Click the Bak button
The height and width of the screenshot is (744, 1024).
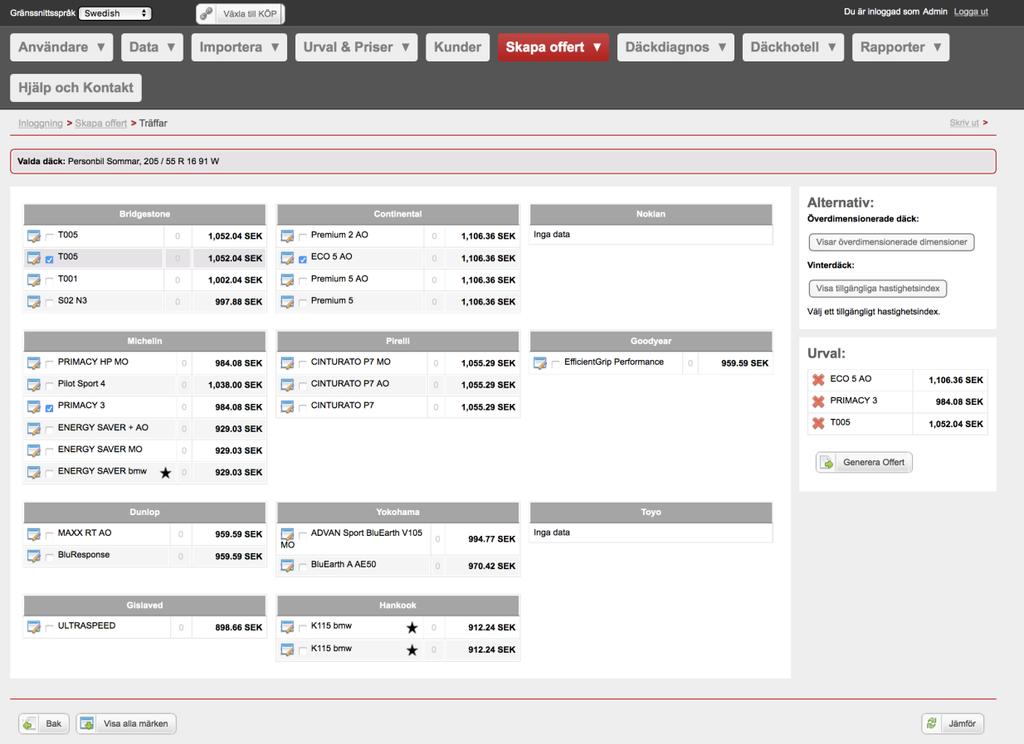click(x=44, y=724)
